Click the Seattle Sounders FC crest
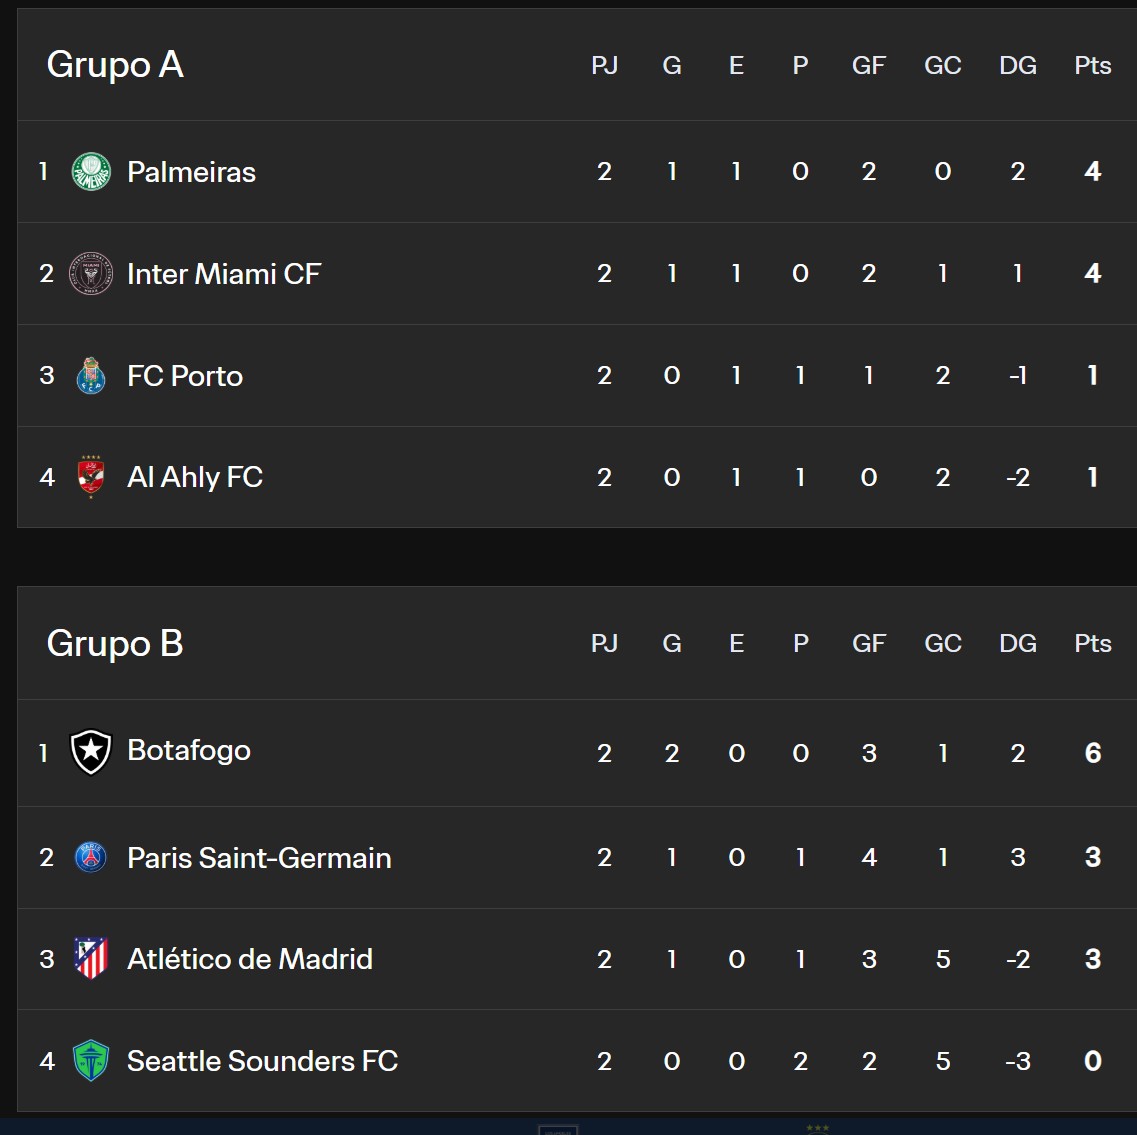This screenshot has width=1137, height=1135. (x=91, y=1060)
